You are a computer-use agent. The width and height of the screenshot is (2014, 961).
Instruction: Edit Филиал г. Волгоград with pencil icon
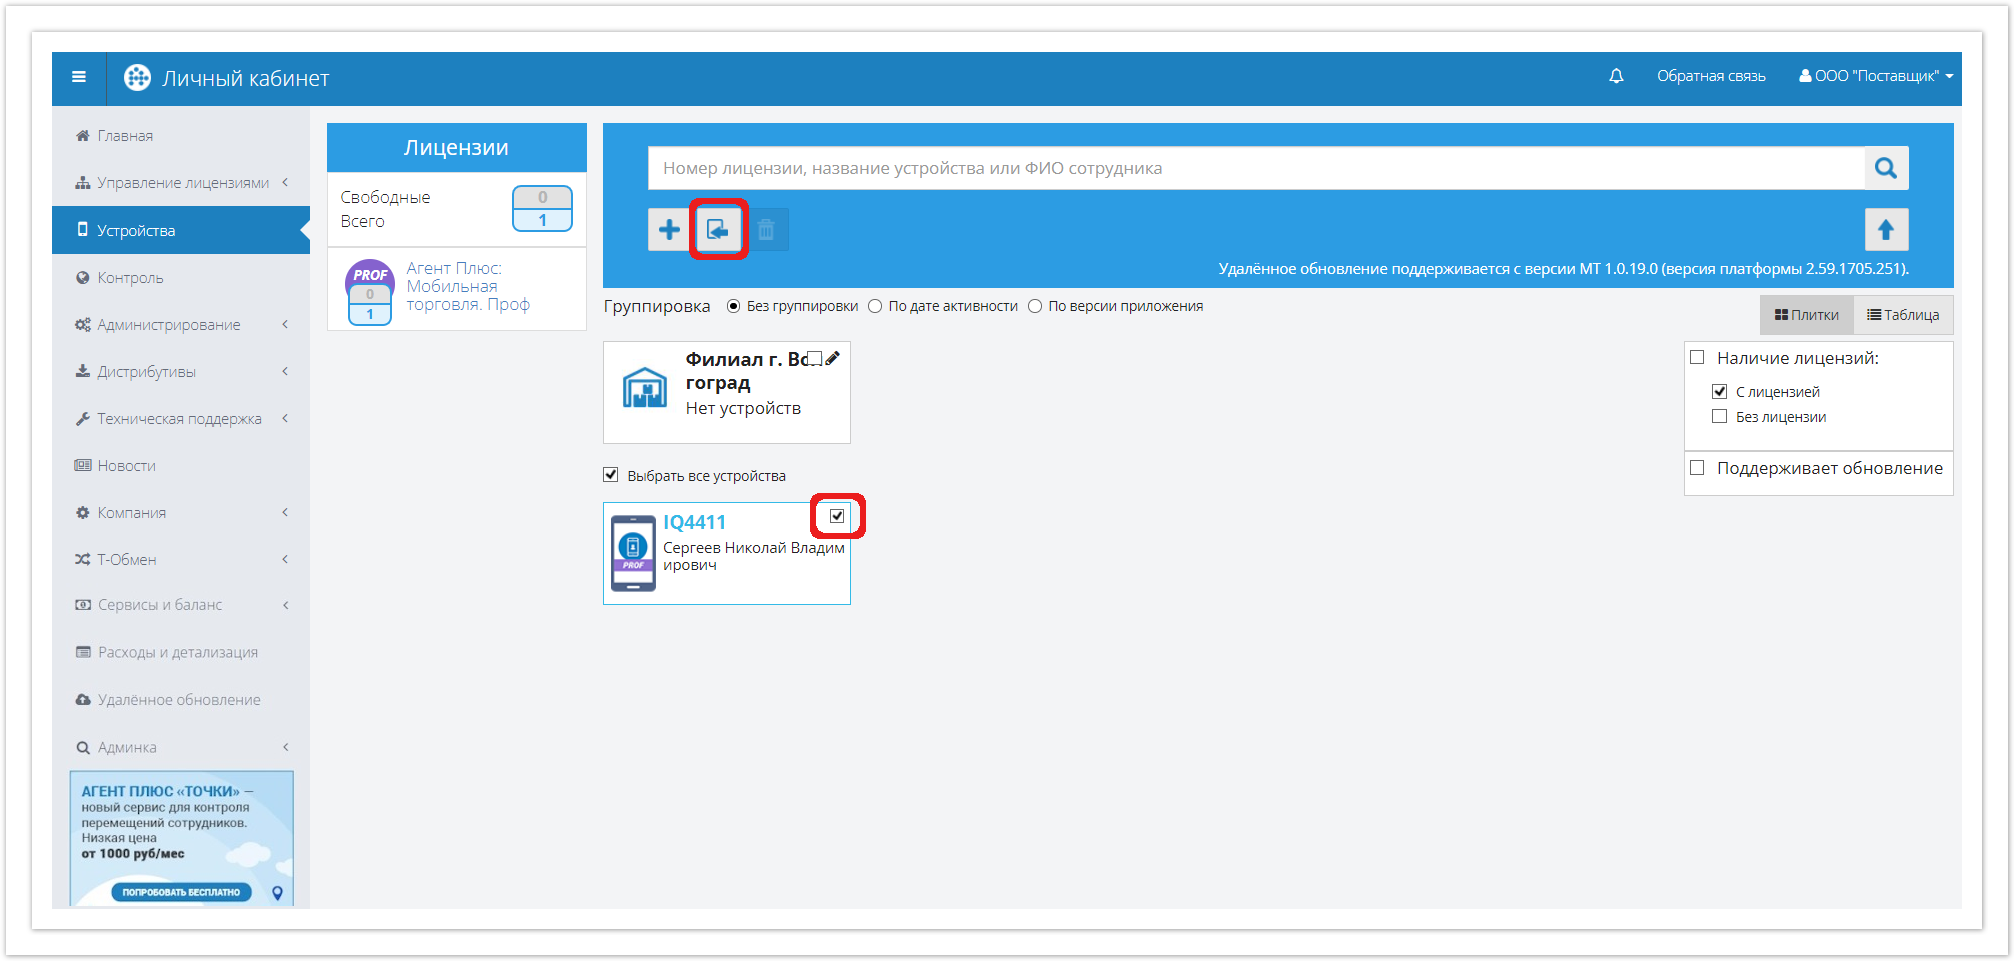point(833,358)
